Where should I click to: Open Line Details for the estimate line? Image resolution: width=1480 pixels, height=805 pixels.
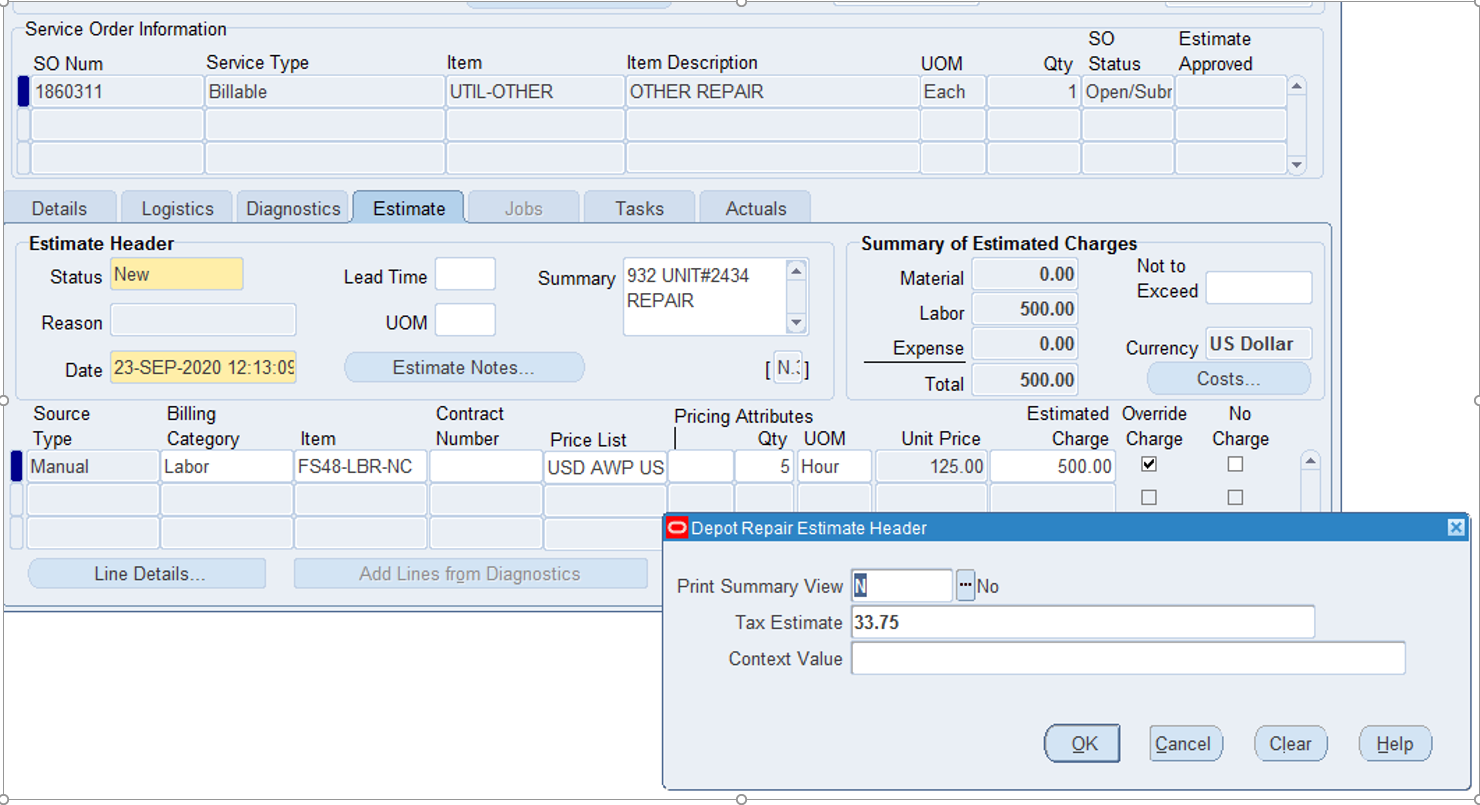pyautogui.click(x=146, y=573)
